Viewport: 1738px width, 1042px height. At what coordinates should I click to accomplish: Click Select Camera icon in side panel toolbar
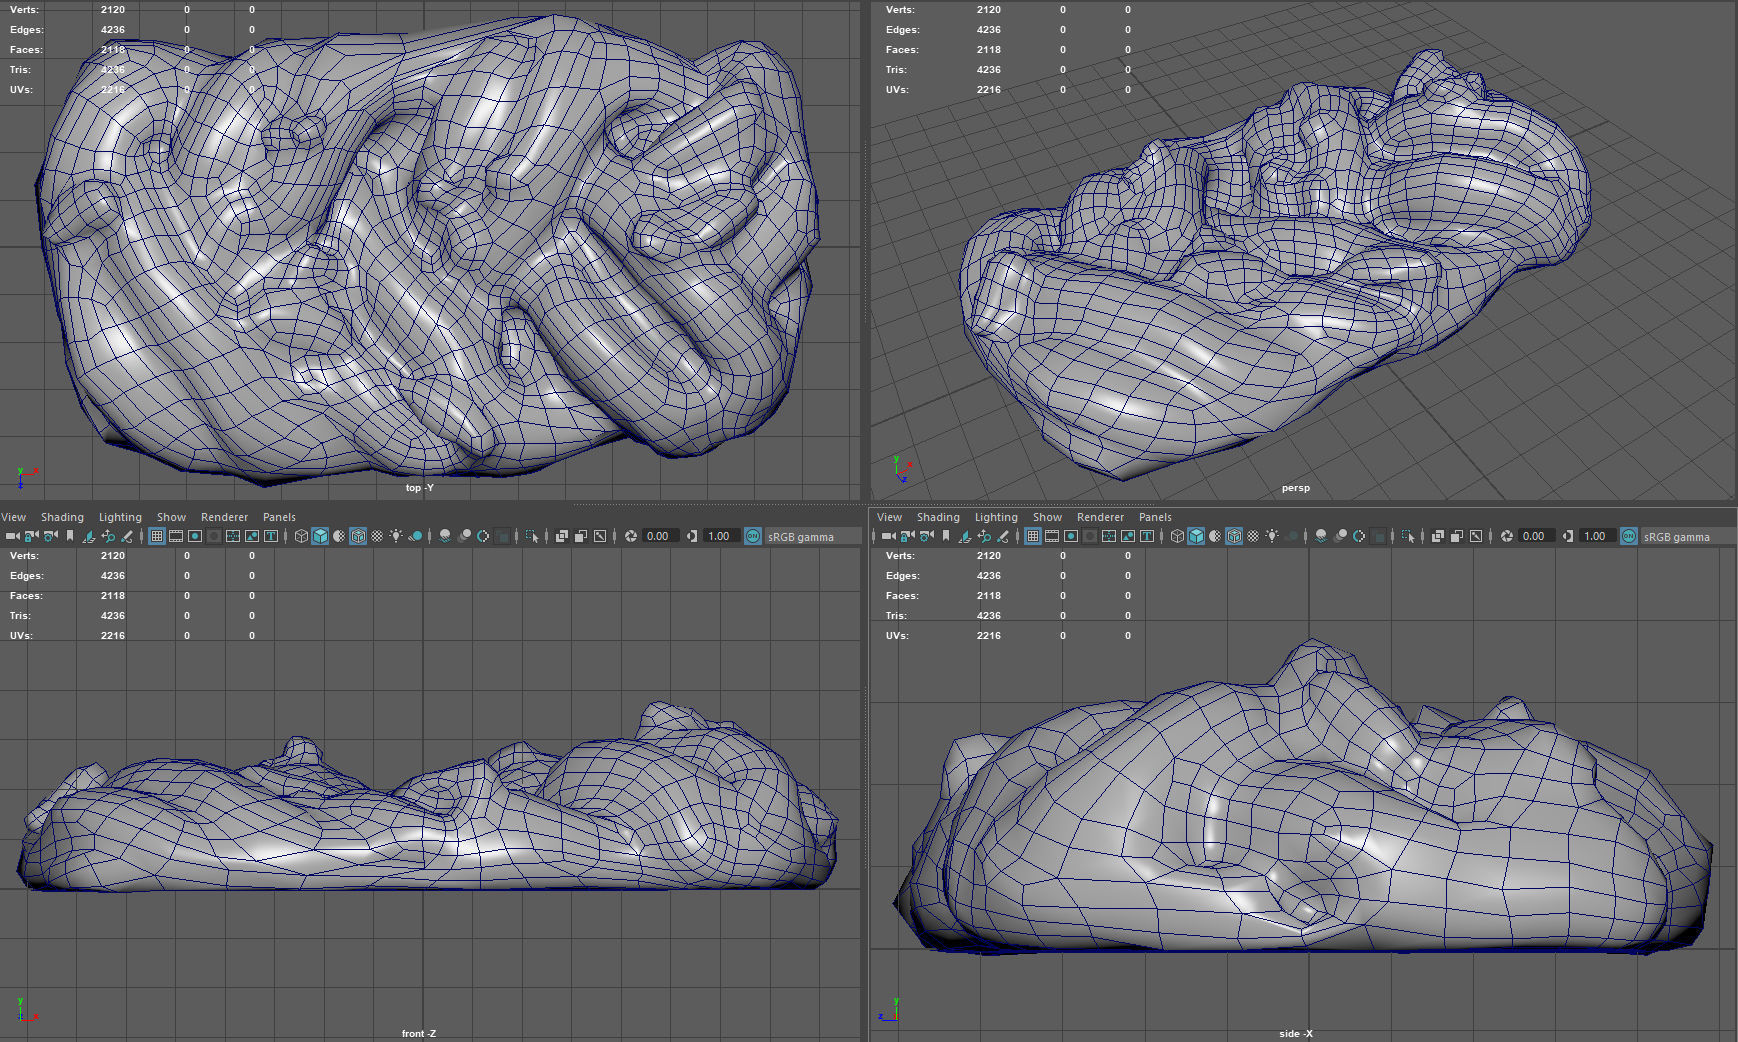(889, 536)
